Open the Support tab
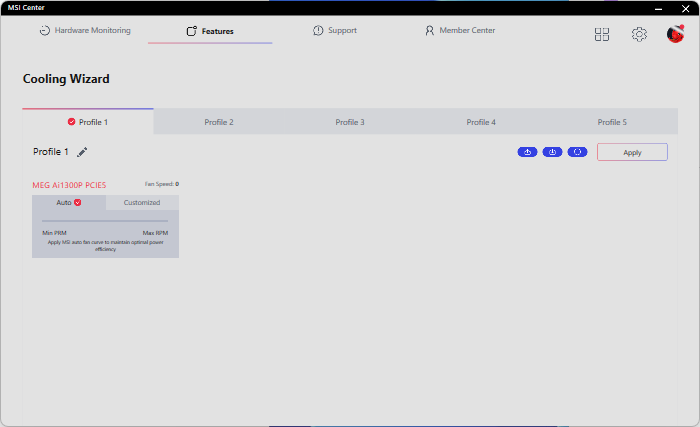 click(x=335, y=30)
